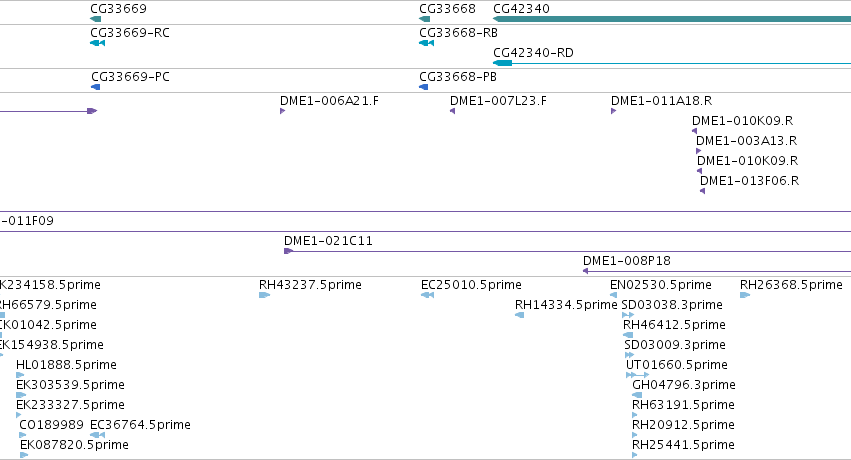Select the DME1-021C11 clone label
Viewport: 851px width, 460px height.
pos(328,241)
